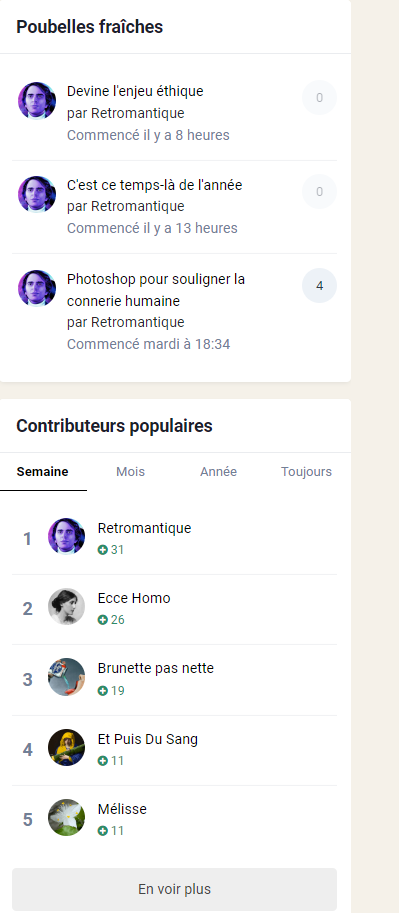The image size is (399, 913).
Task: Click avatar beside Photoshop pour souligner topic
Action: [x=37, y=288]
